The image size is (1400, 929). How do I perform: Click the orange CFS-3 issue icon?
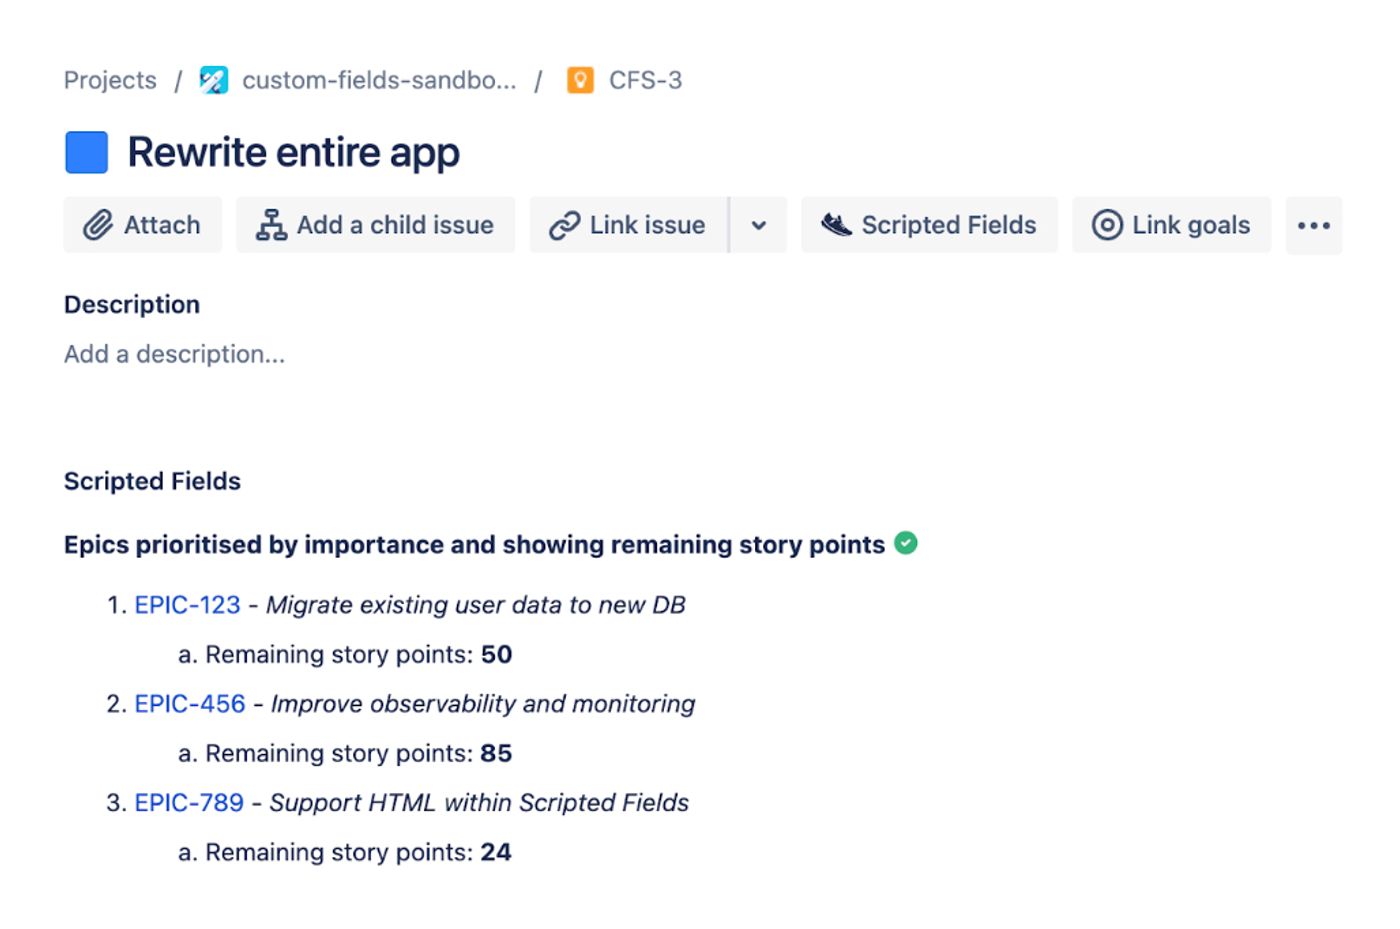pyautogui.click(x=580, y=80)
